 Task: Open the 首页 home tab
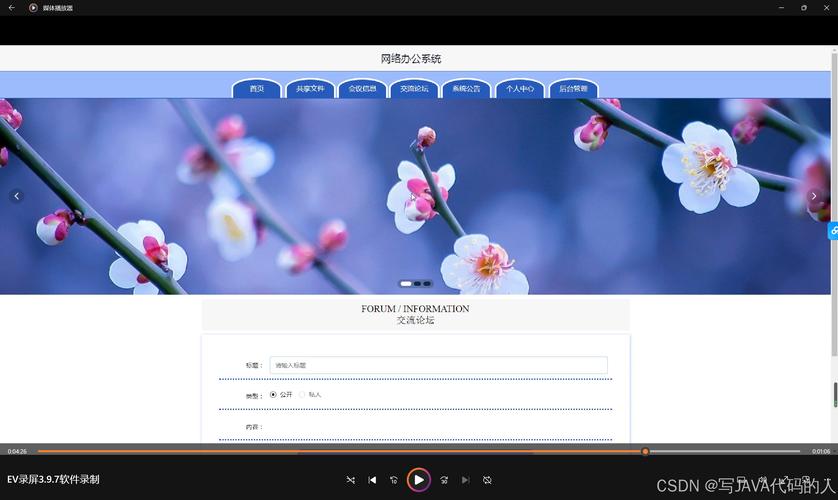coord(257,89)
